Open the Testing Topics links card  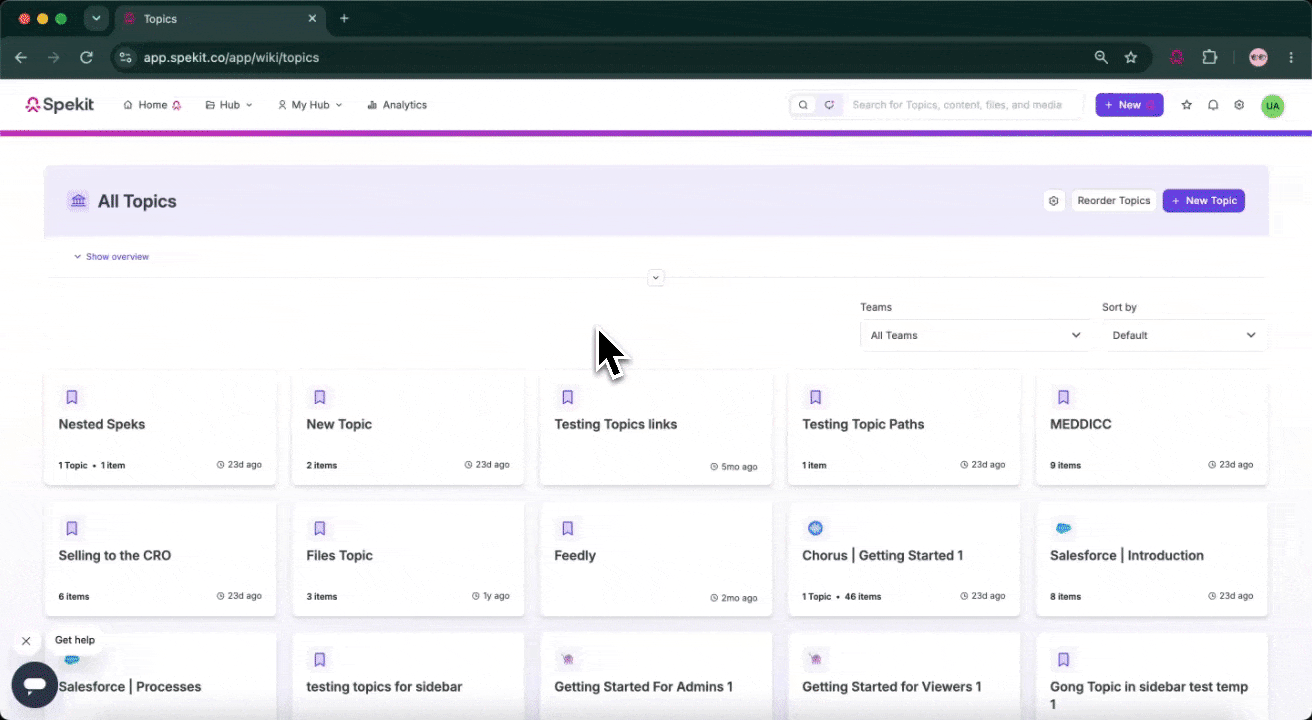coord(656,428)
